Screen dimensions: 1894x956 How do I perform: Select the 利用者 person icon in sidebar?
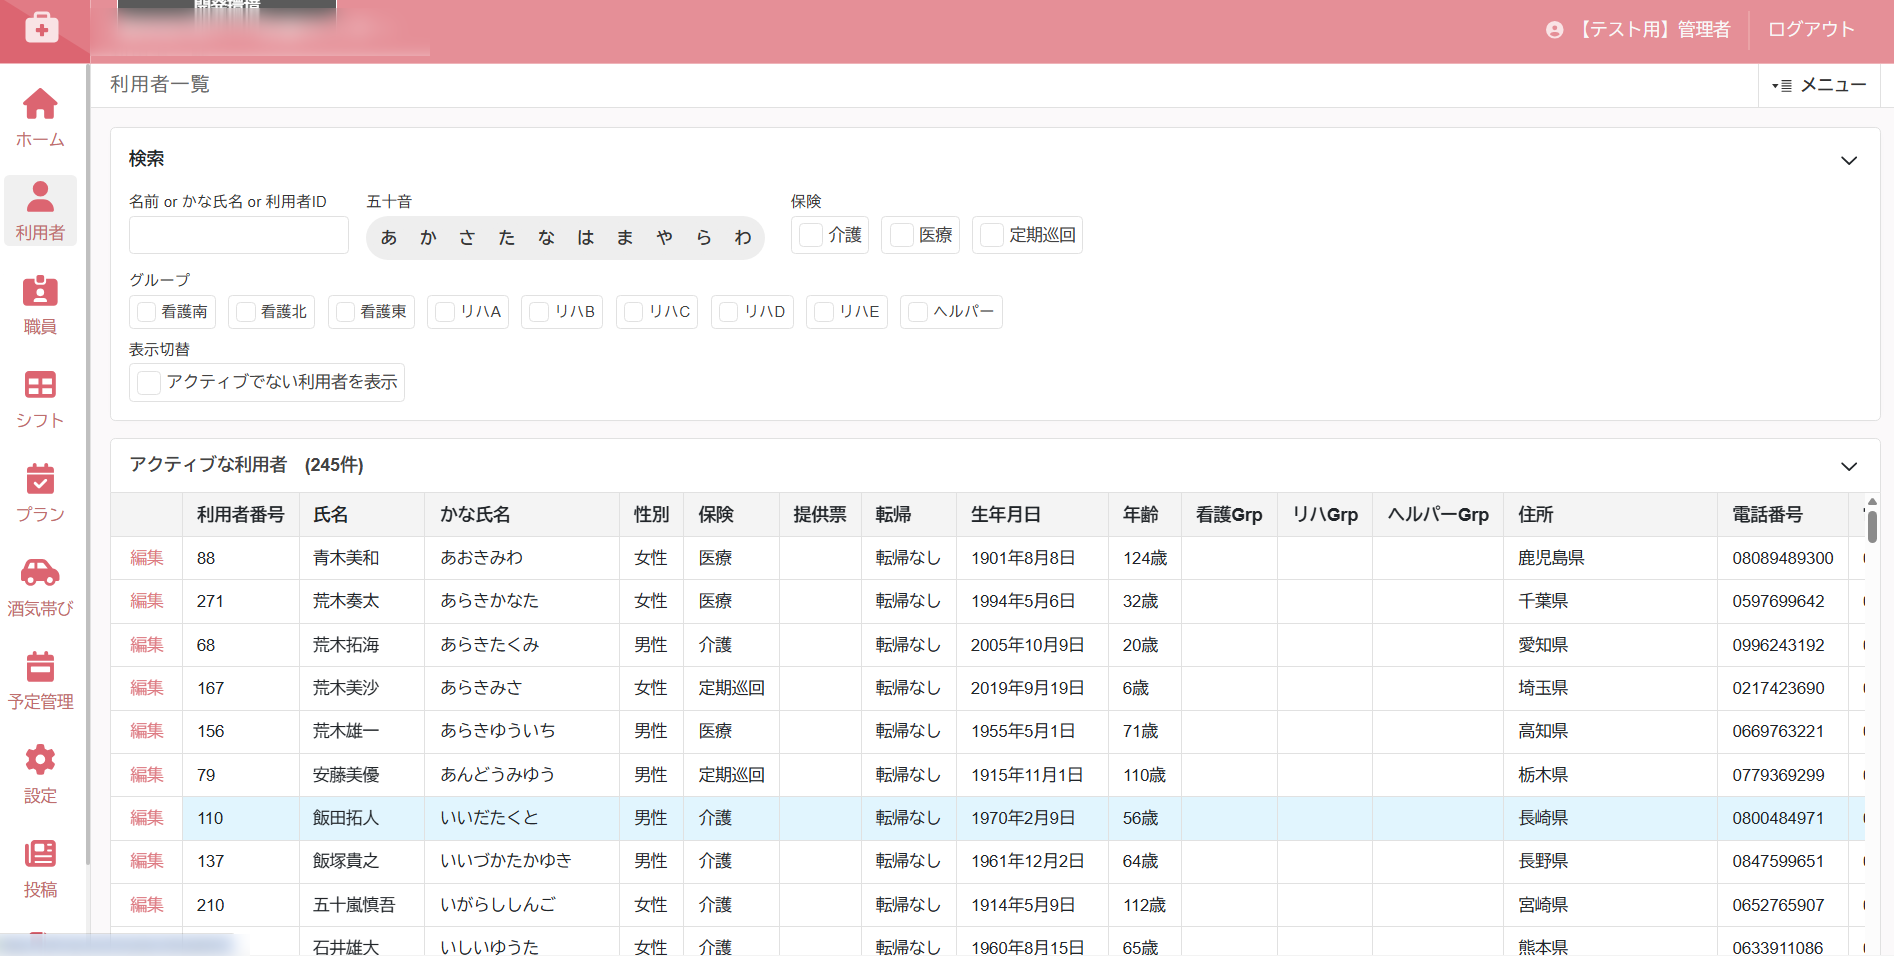click(x=40, y=197)
